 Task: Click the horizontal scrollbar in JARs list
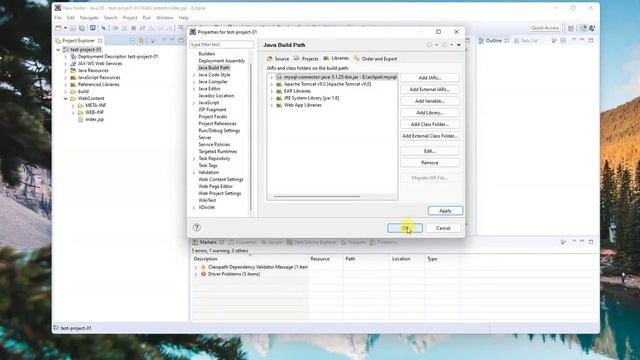317,196
